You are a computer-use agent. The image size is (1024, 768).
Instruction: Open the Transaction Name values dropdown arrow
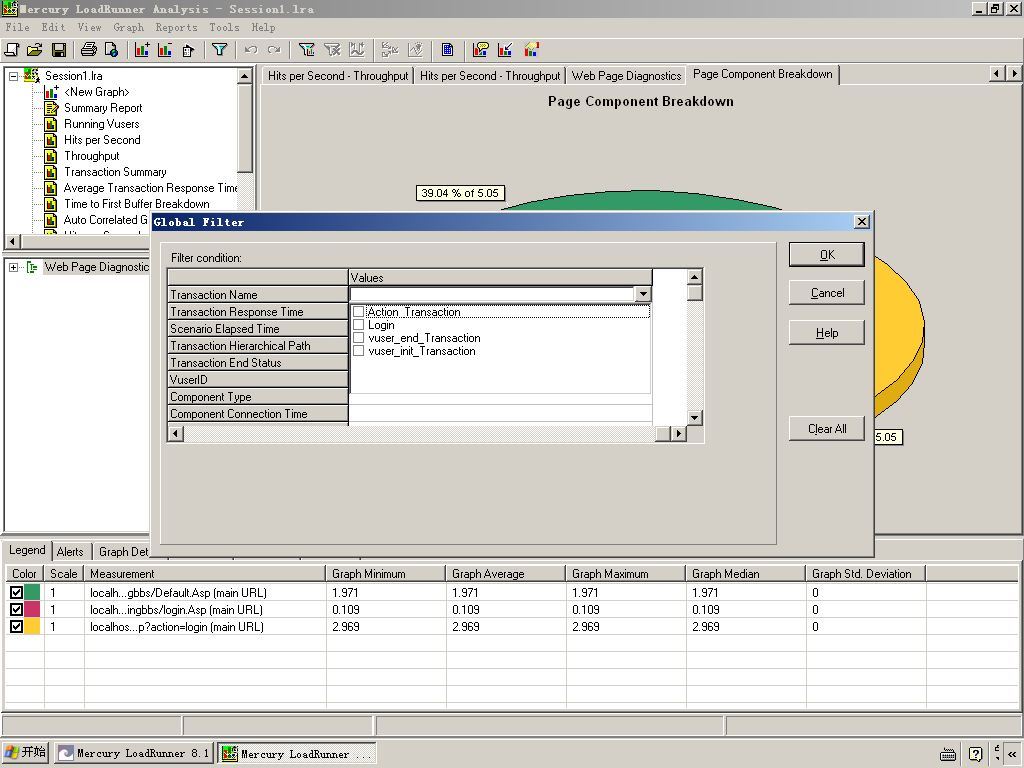[x=643, y=295]
